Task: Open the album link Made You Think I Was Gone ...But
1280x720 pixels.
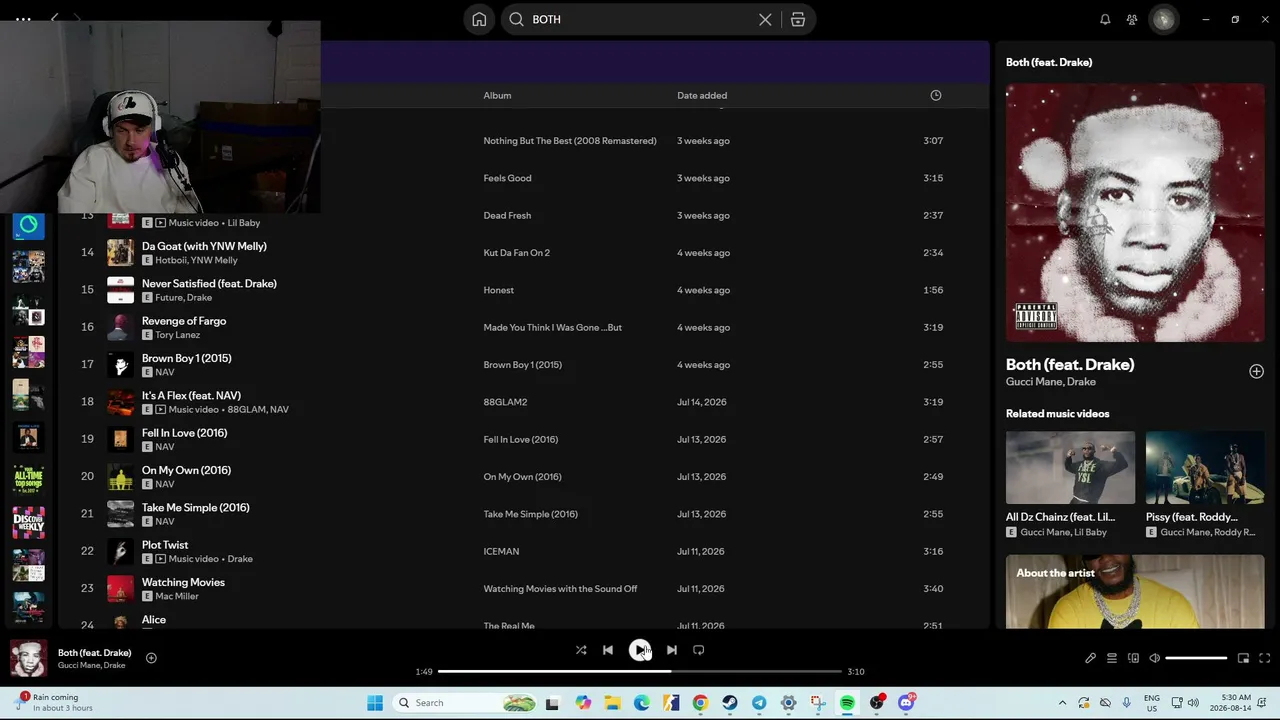Action: [x=553, y=327]
